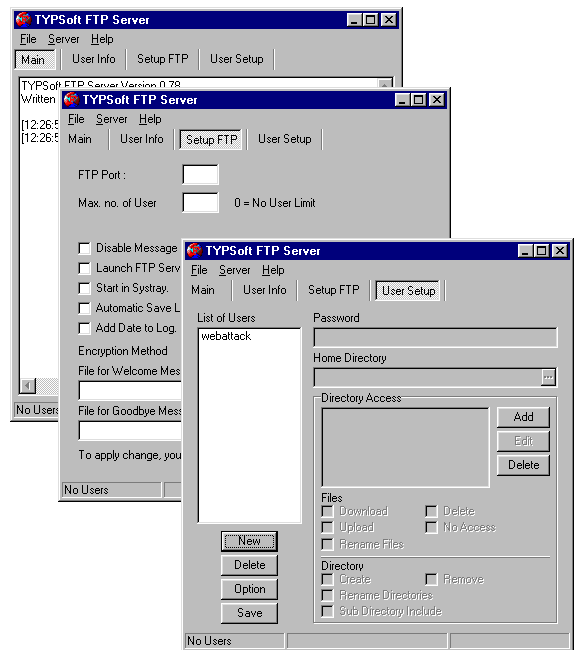Switch to User Setup tab in back window
This screenshot has width=580, height=650.
236,59
